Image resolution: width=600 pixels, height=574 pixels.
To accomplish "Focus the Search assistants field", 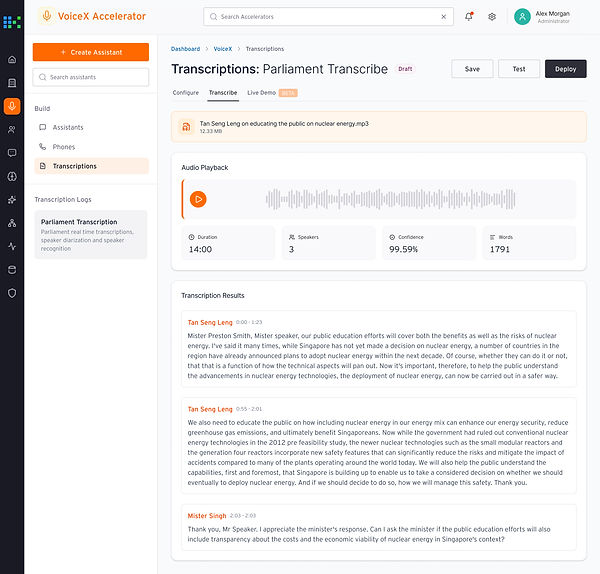I will coord(91,77).
